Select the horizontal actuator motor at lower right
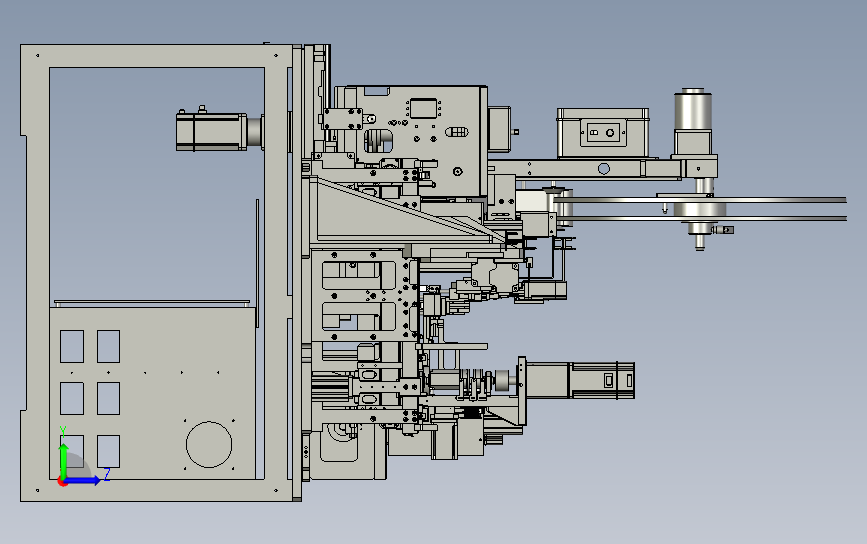Viewport: 867px width, 544px height. pyautogui.click(x=580, y=380)
